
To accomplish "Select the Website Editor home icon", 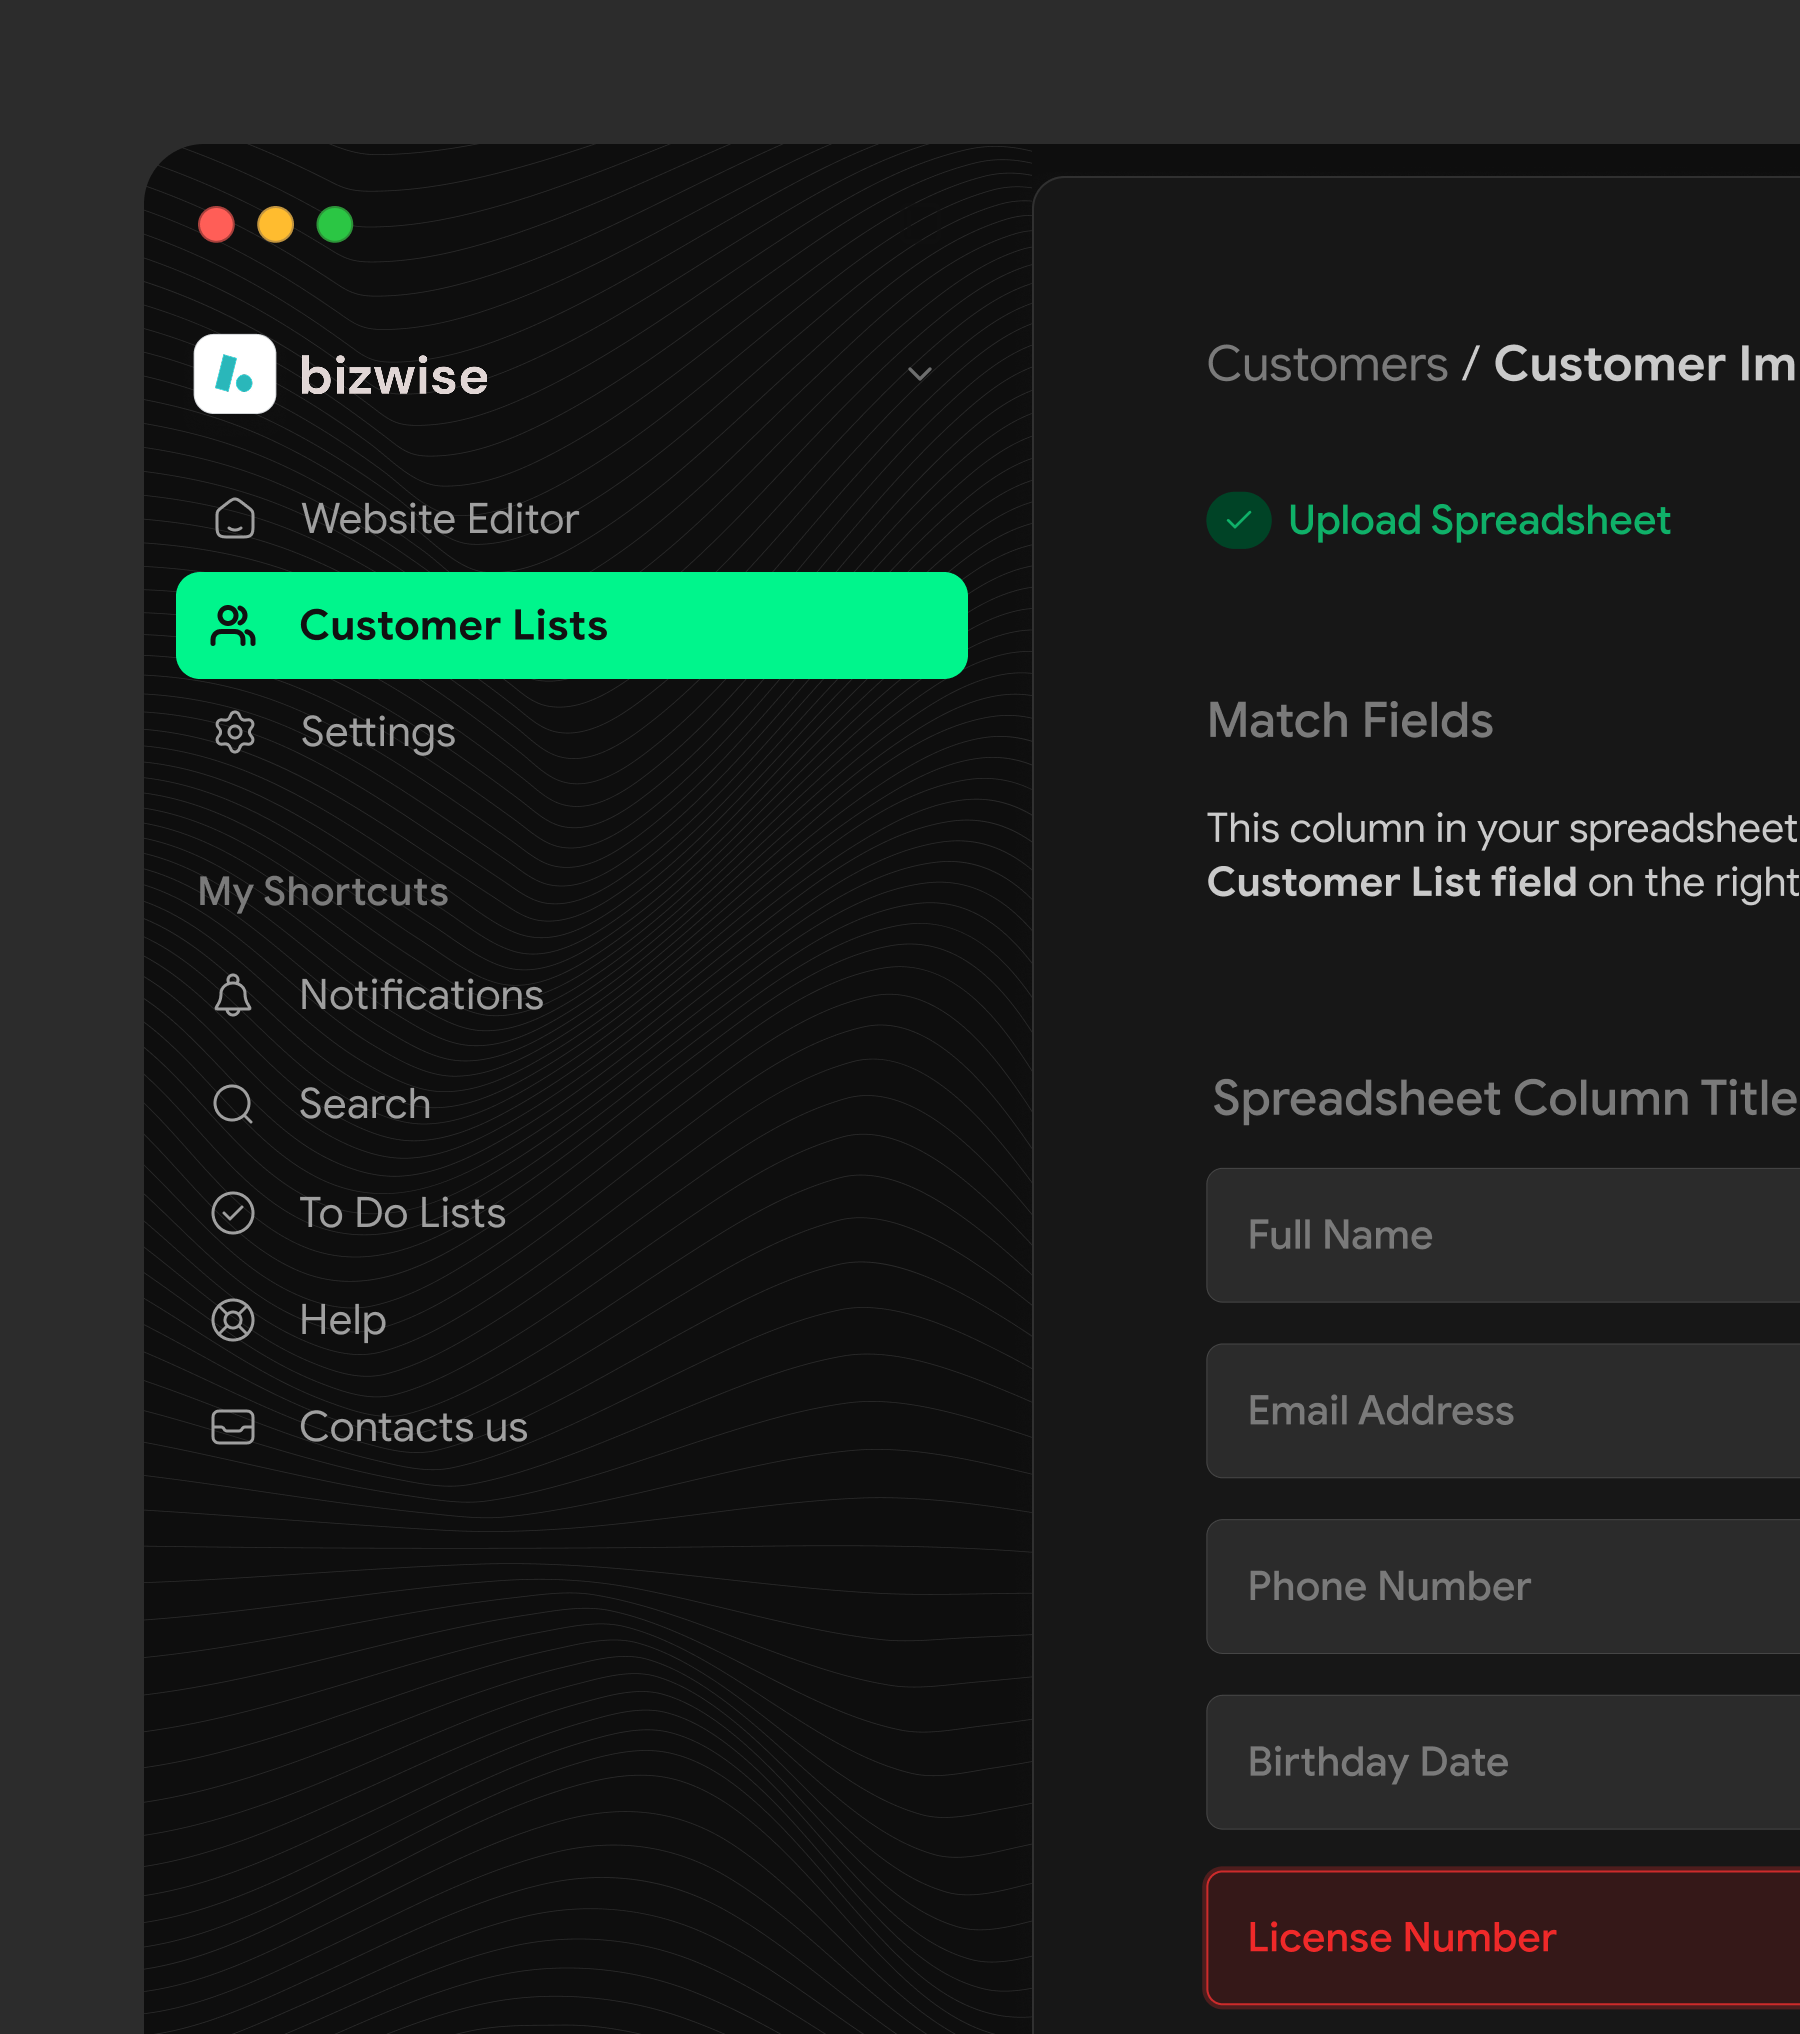I will click(x=233, y=519).
